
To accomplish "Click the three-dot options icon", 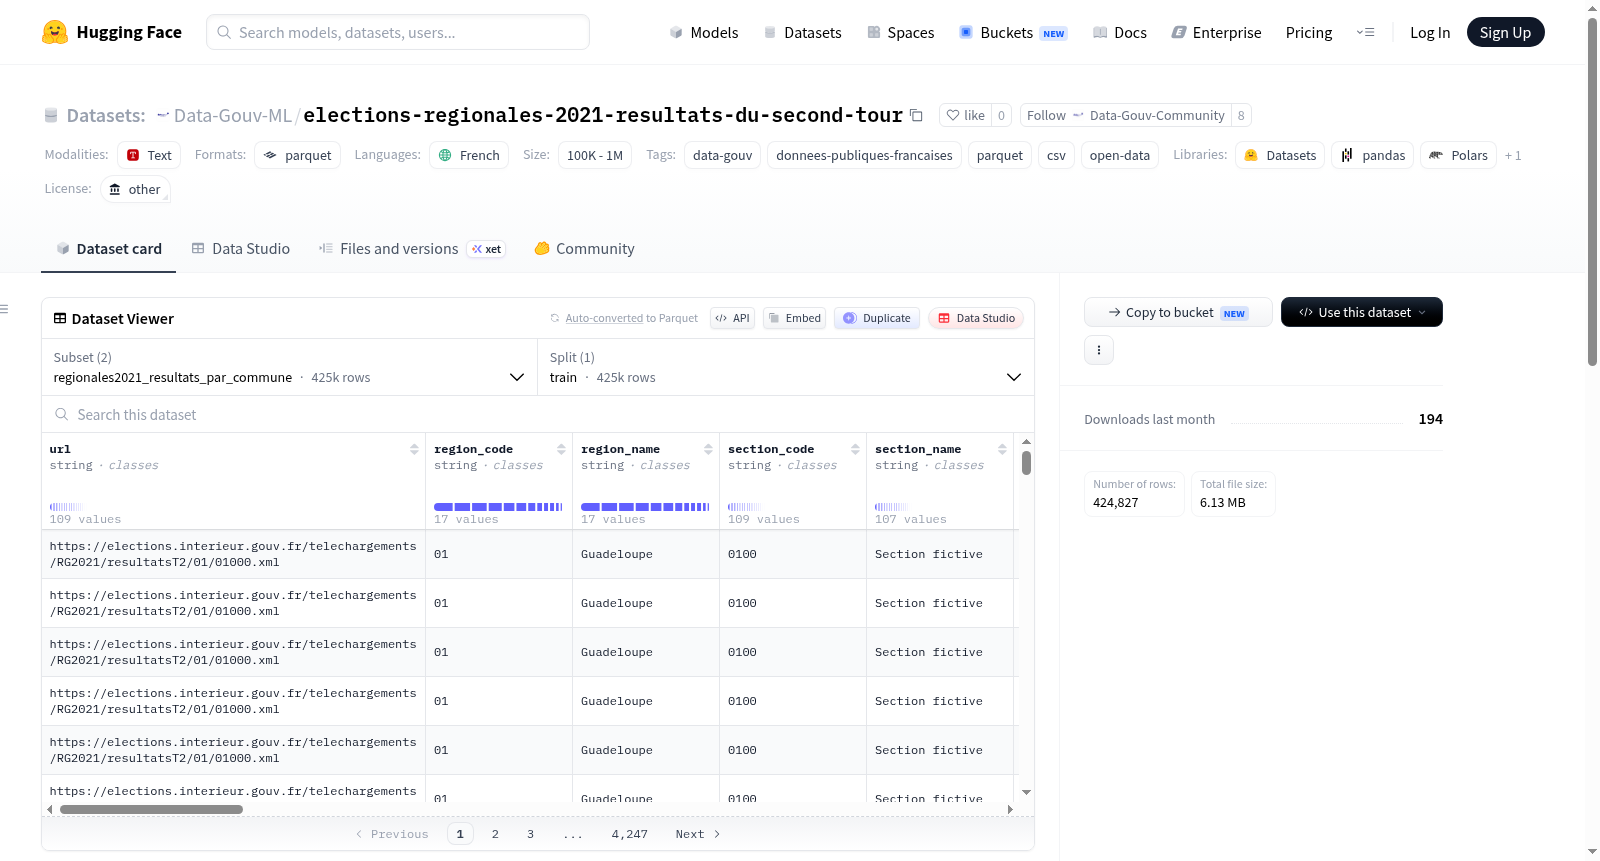I will click(1099, 350).
